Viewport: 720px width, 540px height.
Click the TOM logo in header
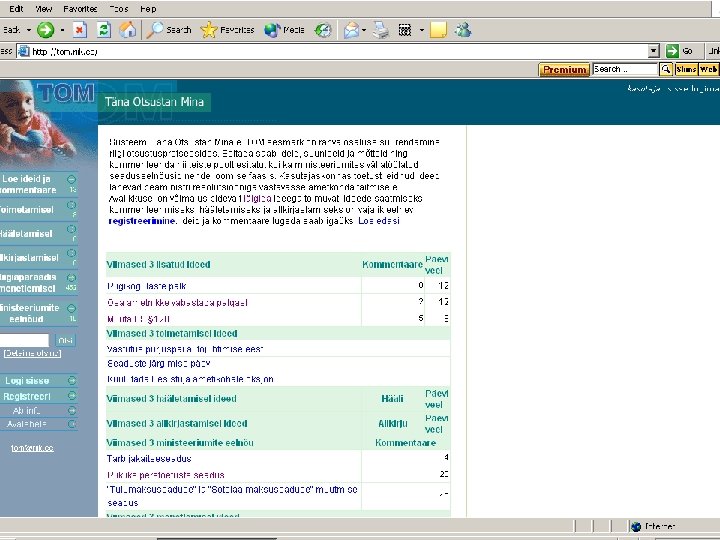coord(66,93)
